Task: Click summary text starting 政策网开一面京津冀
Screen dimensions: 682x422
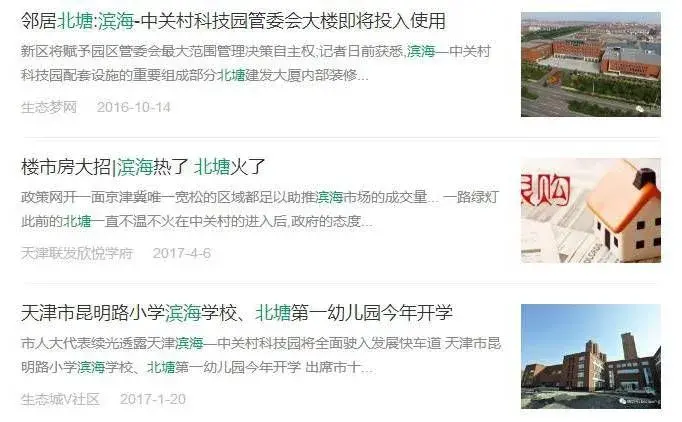Action: point(260,209)
